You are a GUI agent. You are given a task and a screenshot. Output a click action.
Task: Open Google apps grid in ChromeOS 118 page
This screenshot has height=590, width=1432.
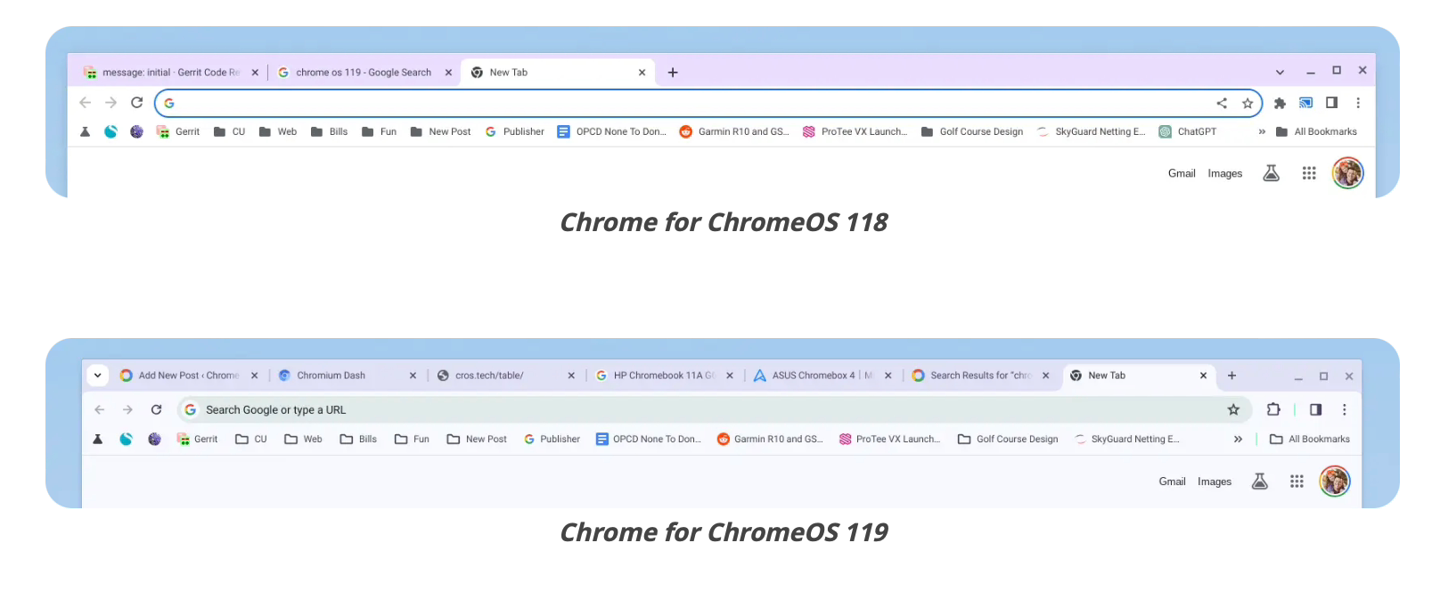point(1308,173)
